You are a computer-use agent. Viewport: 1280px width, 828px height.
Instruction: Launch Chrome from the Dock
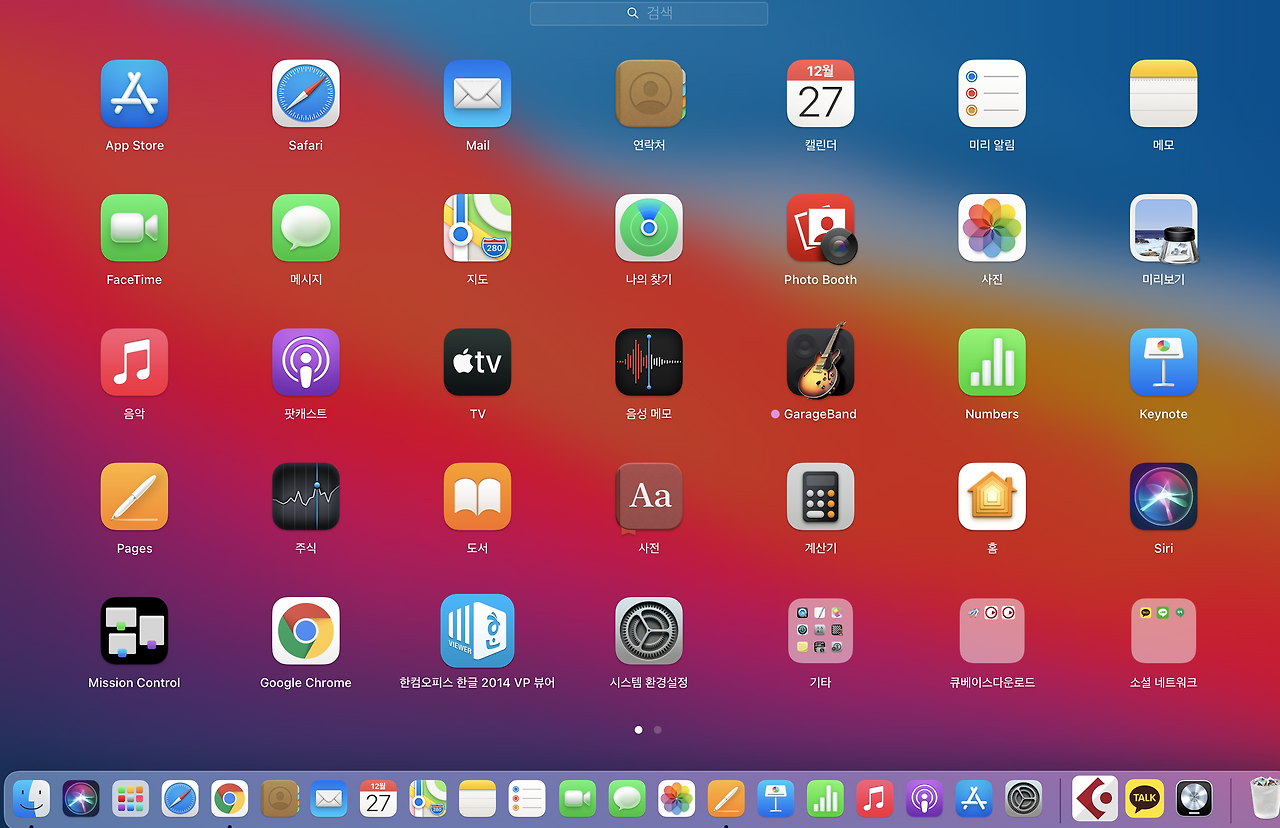(x=229, y=798)
